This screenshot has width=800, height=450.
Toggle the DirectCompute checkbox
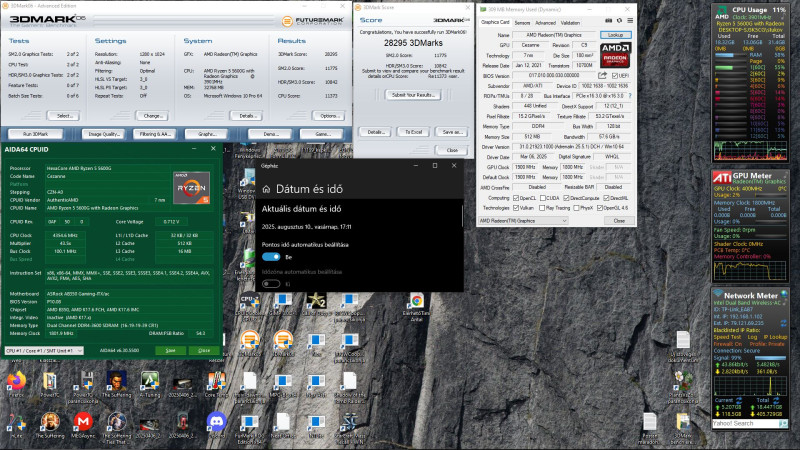click(566, 198)
